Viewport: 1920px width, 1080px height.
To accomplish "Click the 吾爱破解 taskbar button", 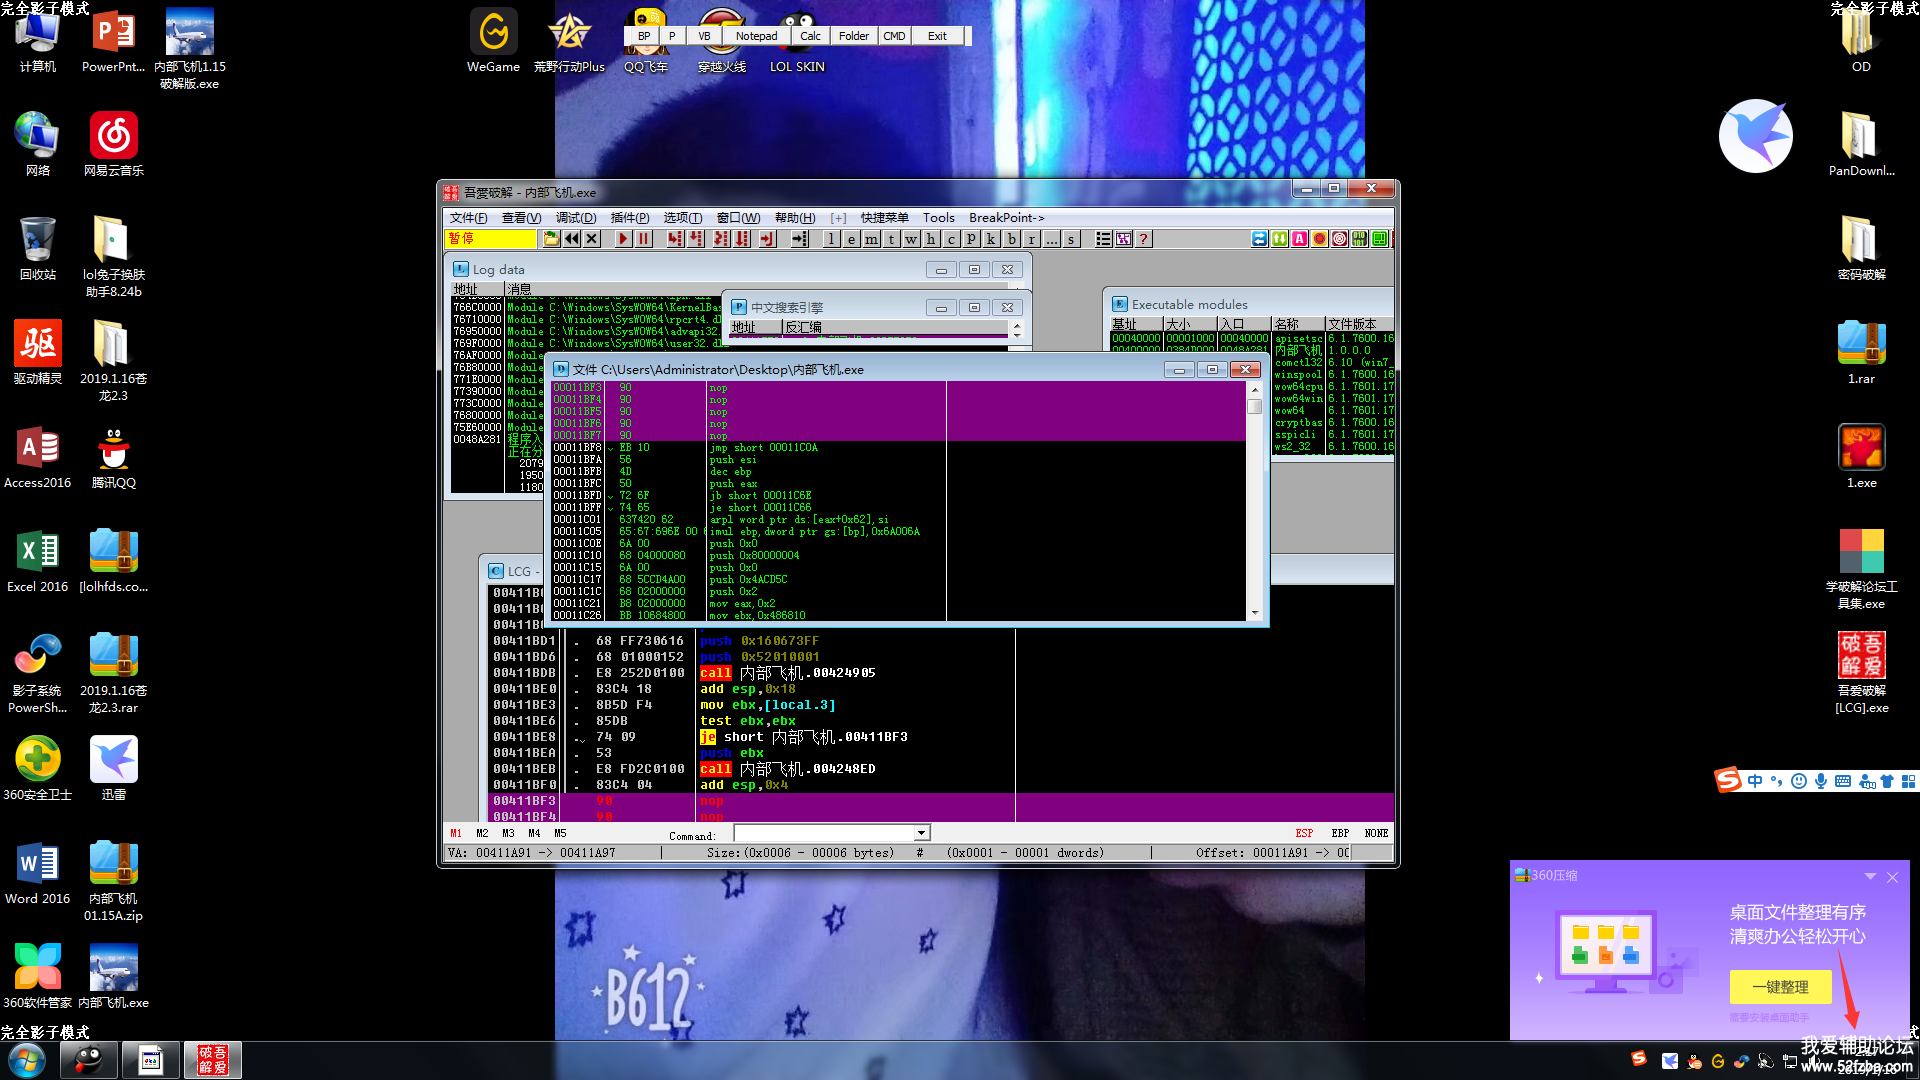I will click(212, 1060).
